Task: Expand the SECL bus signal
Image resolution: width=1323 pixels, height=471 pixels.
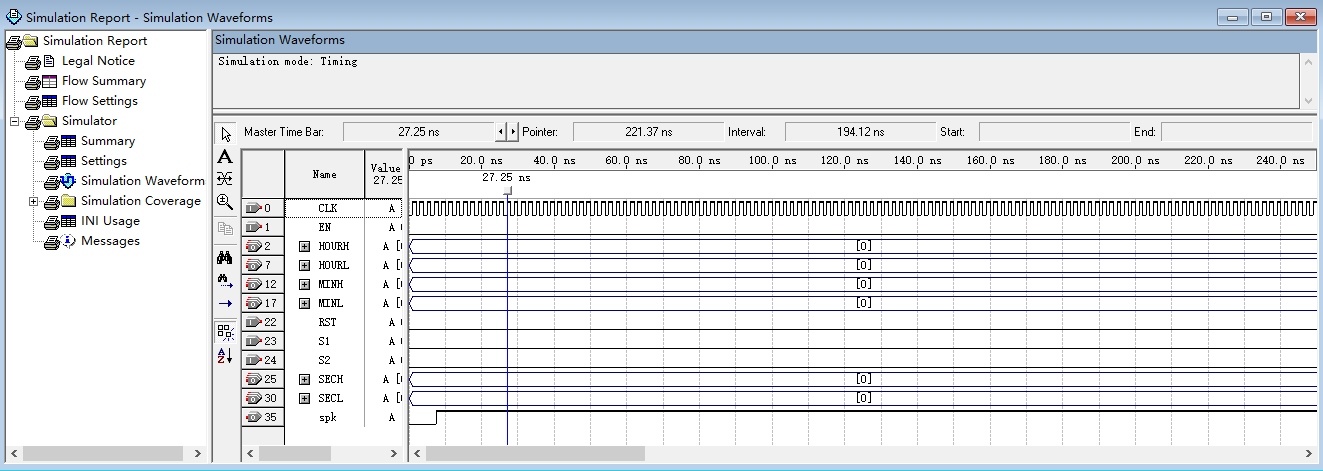Action: 304,398
